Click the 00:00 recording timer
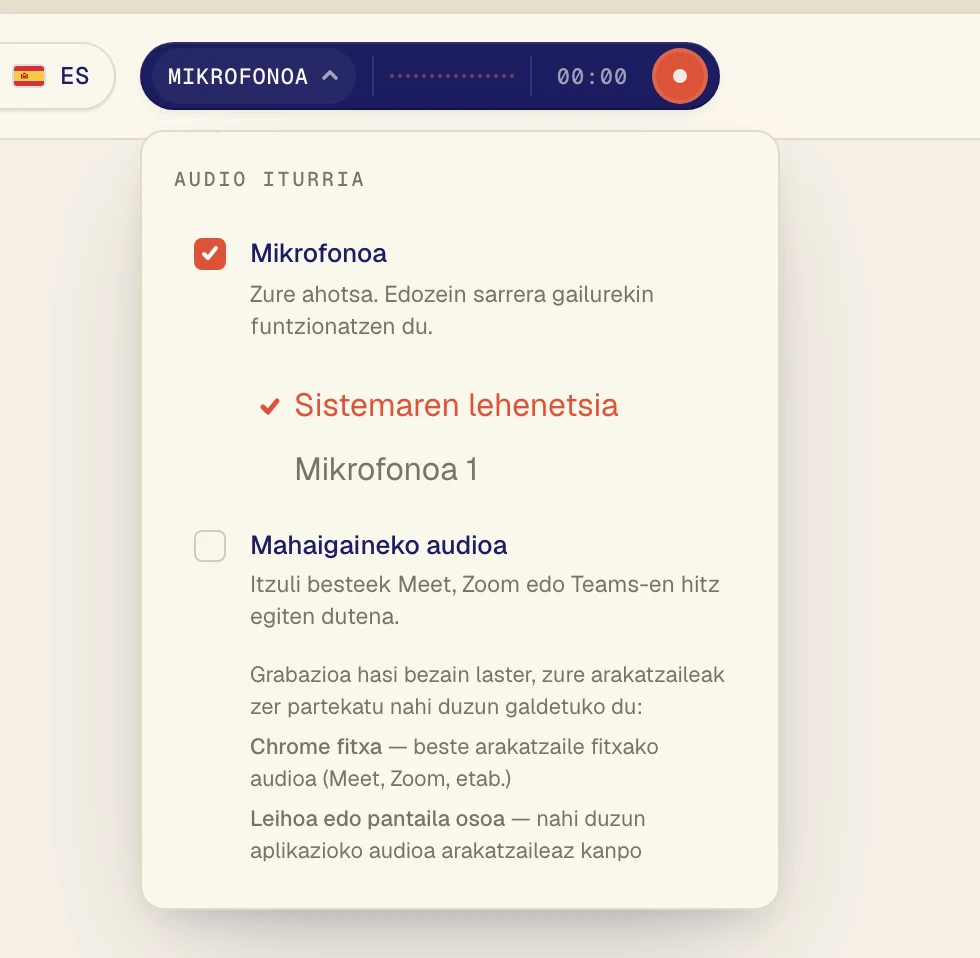980x958 pixels. [592, 77]
